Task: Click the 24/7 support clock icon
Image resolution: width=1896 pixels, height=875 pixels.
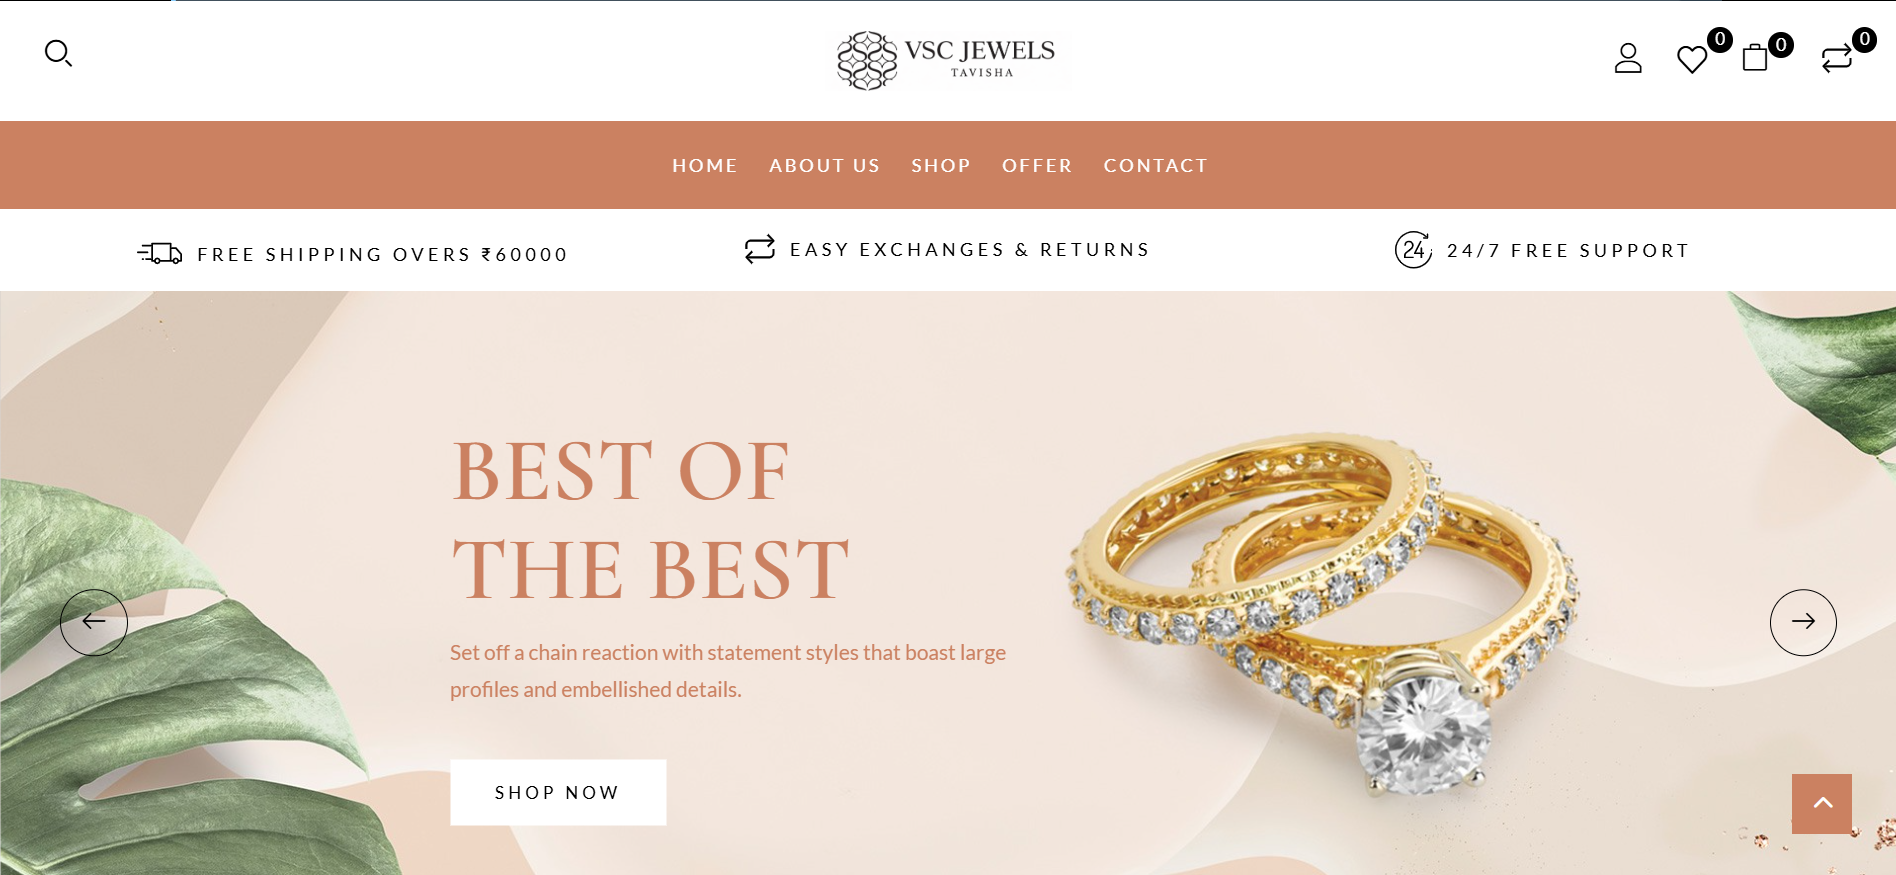Action: click(x=1413, y=250)
